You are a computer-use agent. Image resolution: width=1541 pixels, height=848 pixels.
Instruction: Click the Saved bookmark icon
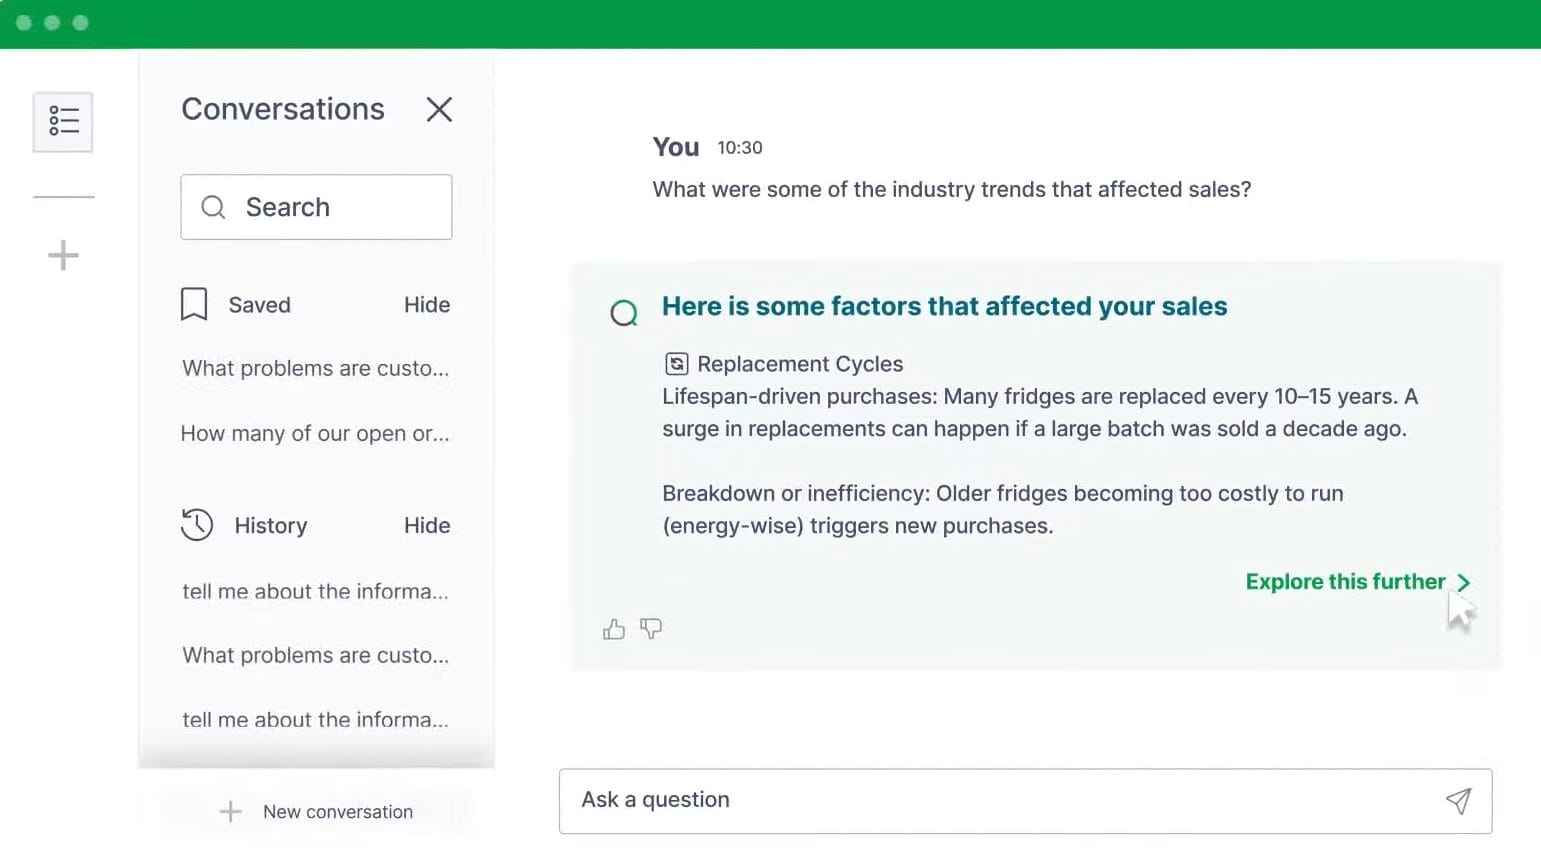click(193, 304)
